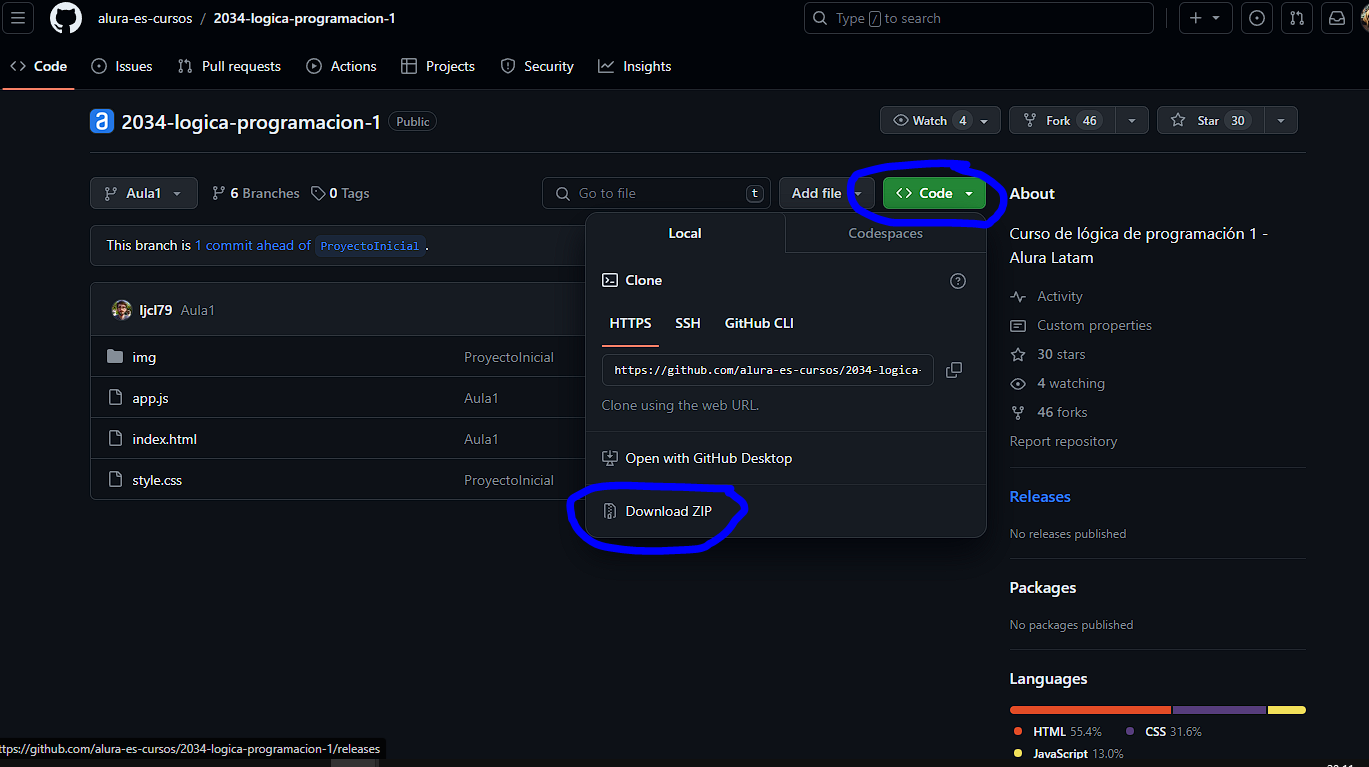The width and height of the screenshot is (1369, 767).
Task: Open the Issues tab
Action: [122, 66]
